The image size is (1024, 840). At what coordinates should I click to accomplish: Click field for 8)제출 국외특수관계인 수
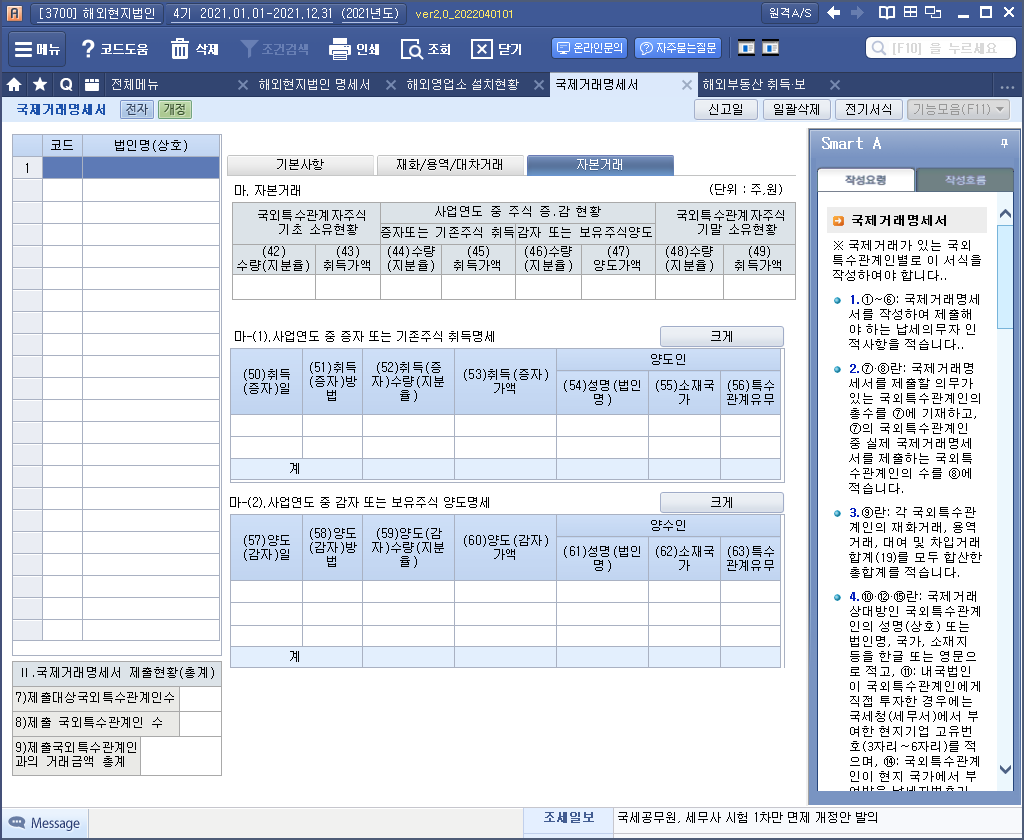[x=200, y=723]
